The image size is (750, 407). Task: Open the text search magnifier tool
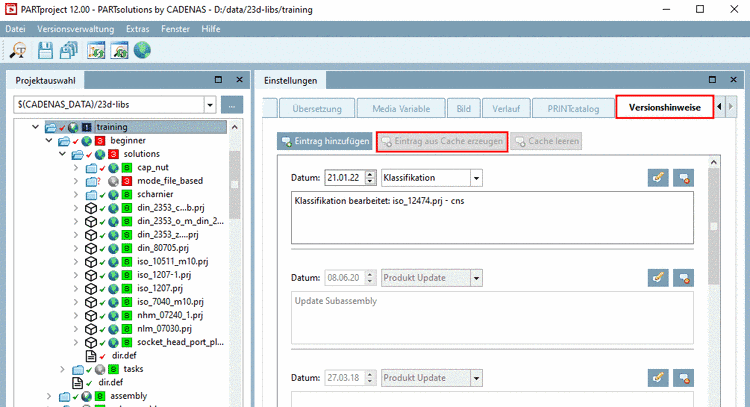(18, 50)
